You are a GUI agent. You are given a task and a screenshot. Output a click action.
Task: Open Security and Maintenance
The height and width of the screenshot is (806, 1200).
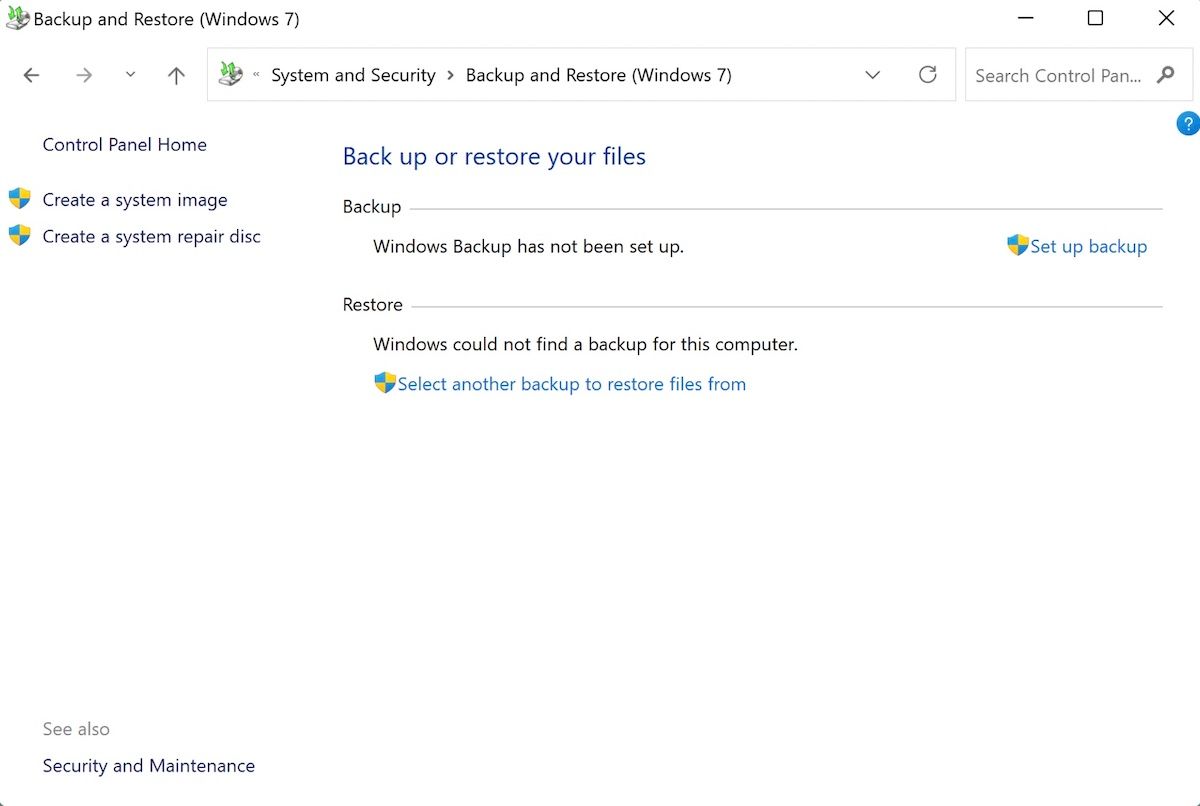pos(148,765)
